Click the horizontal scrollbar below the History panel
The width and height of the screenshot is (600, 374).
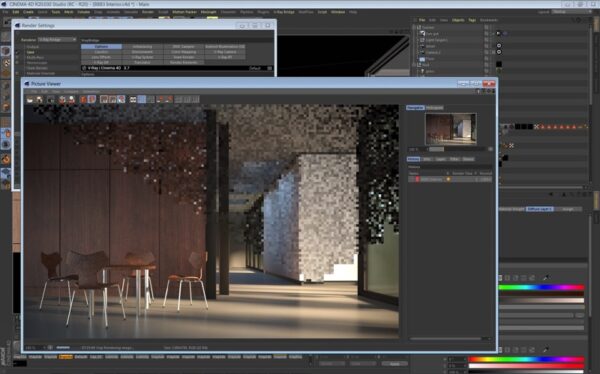click(x=445, y=339)
